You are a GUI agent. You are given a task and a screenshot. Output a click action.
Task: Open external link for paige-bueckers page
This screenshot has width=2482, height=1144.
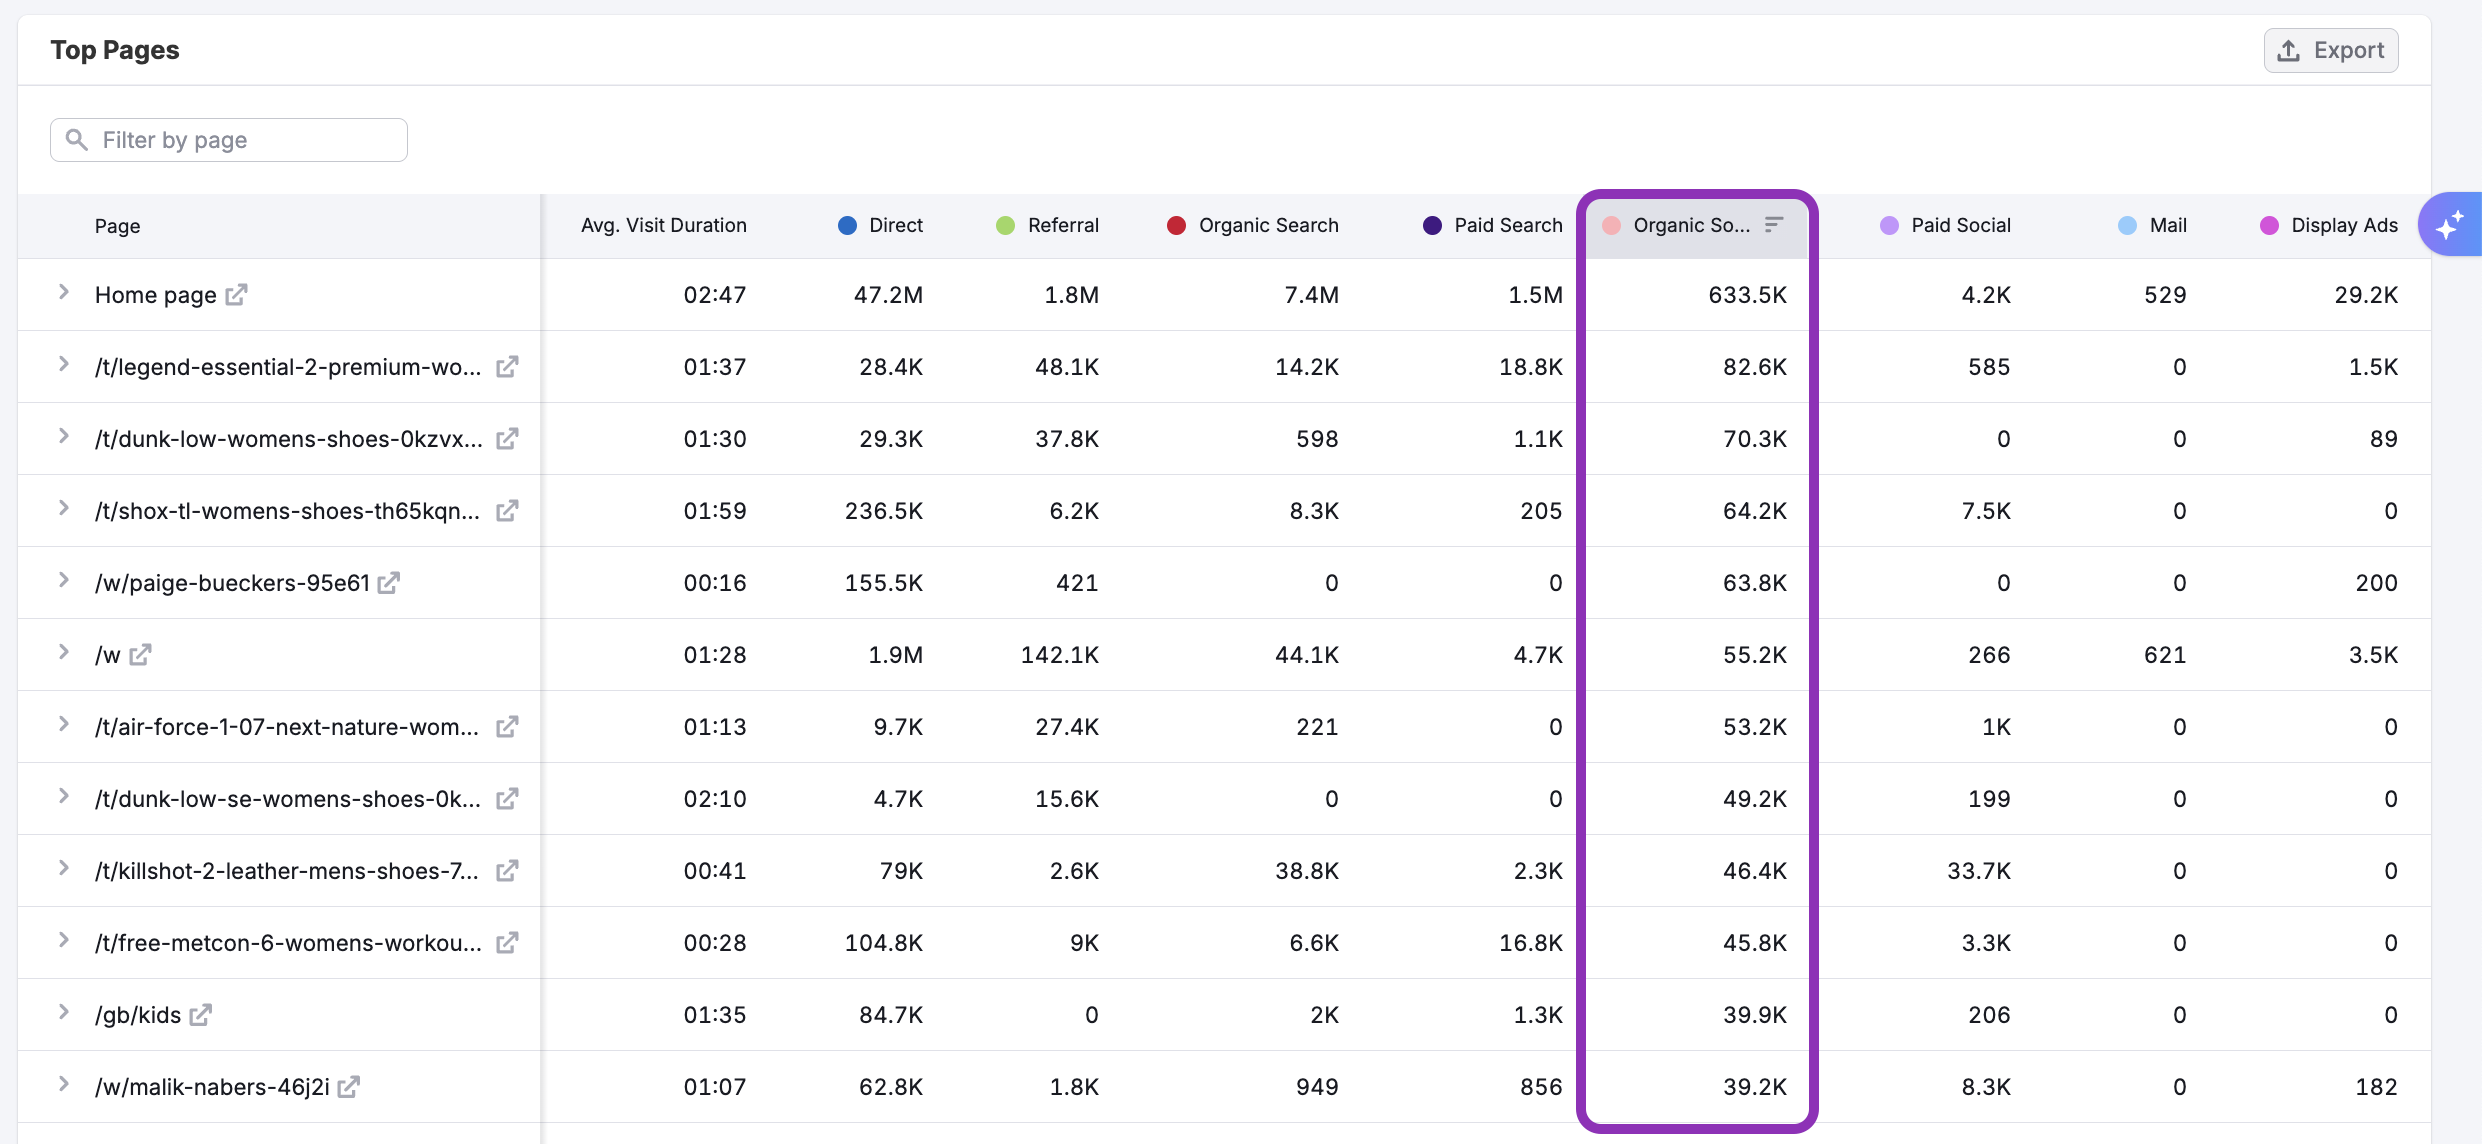(389, 583)
